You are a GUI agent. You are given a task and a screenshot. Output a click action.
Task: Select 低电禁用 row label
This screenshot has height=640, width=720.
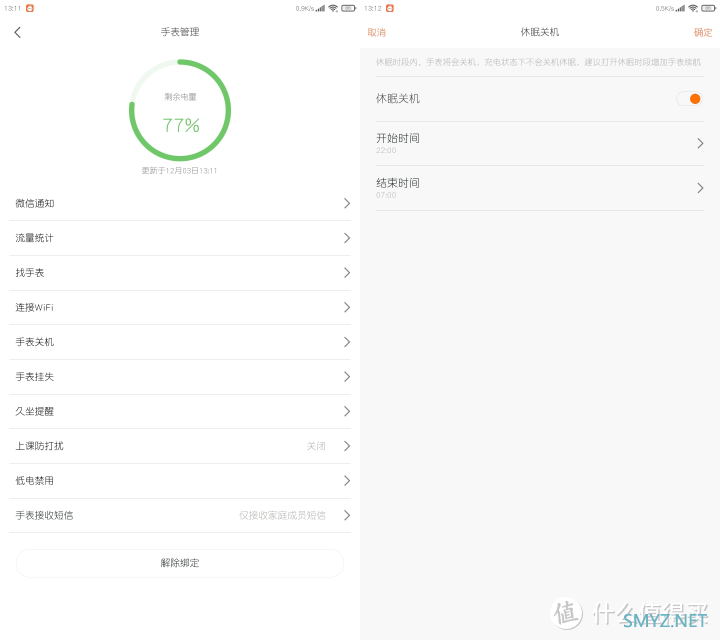(34, 481)
